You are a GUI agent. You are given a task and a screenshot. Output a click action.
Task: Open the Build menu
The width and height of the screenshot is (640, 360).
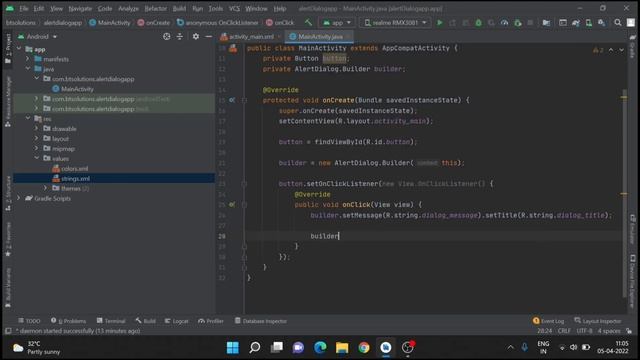pos(179,9)
